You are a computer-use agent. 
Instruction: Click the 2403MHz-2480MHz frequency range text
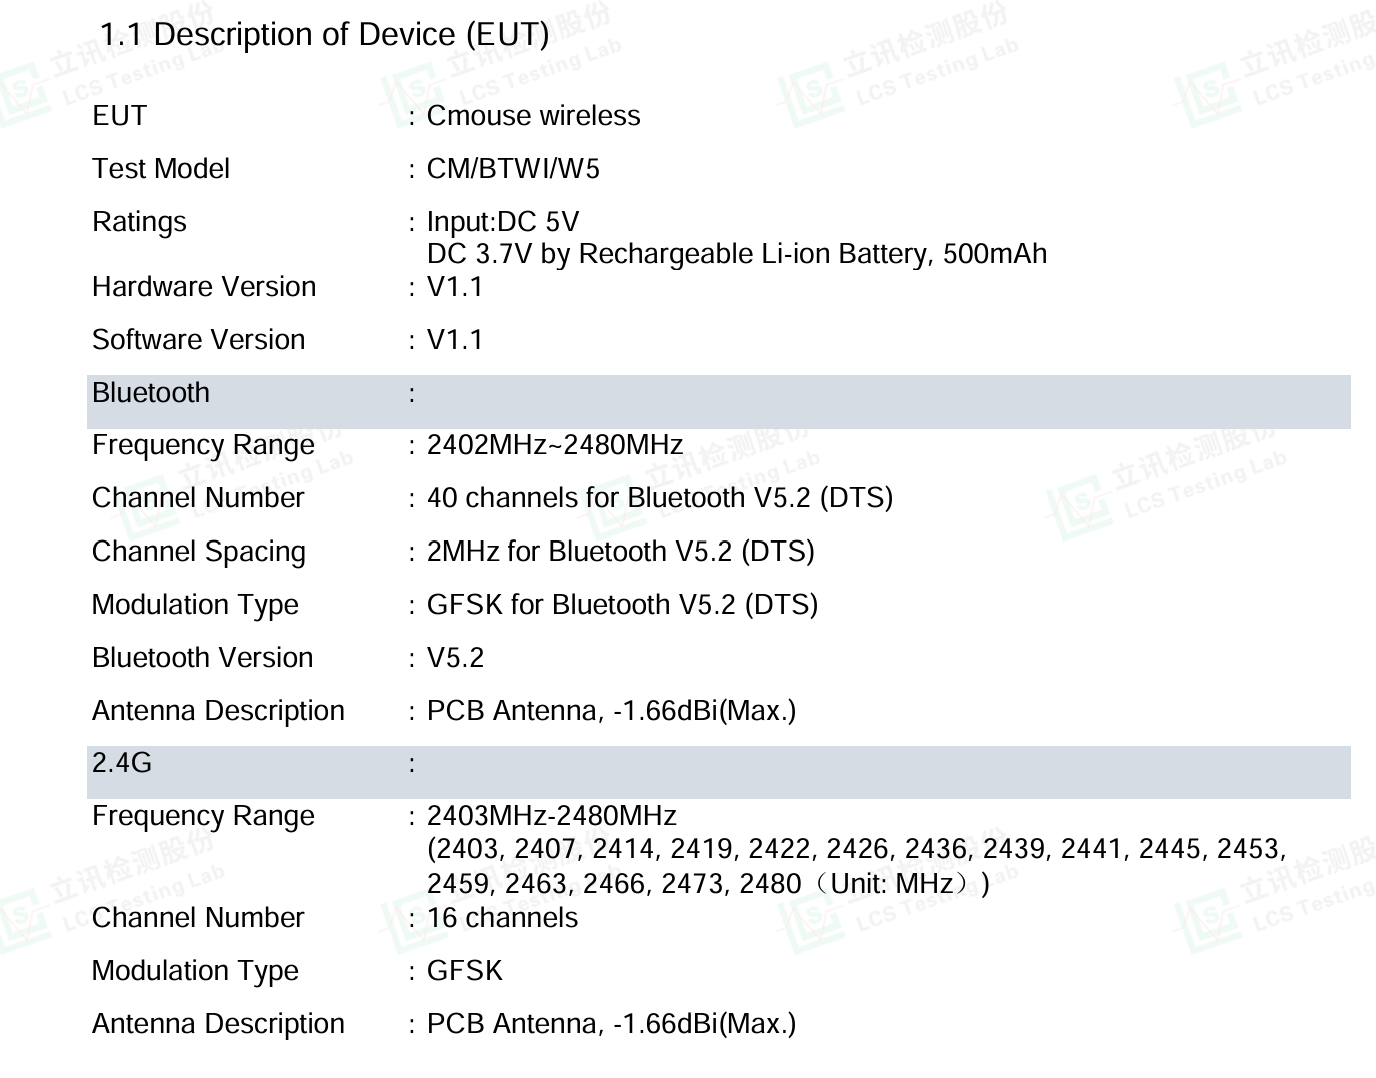[552, 816]
